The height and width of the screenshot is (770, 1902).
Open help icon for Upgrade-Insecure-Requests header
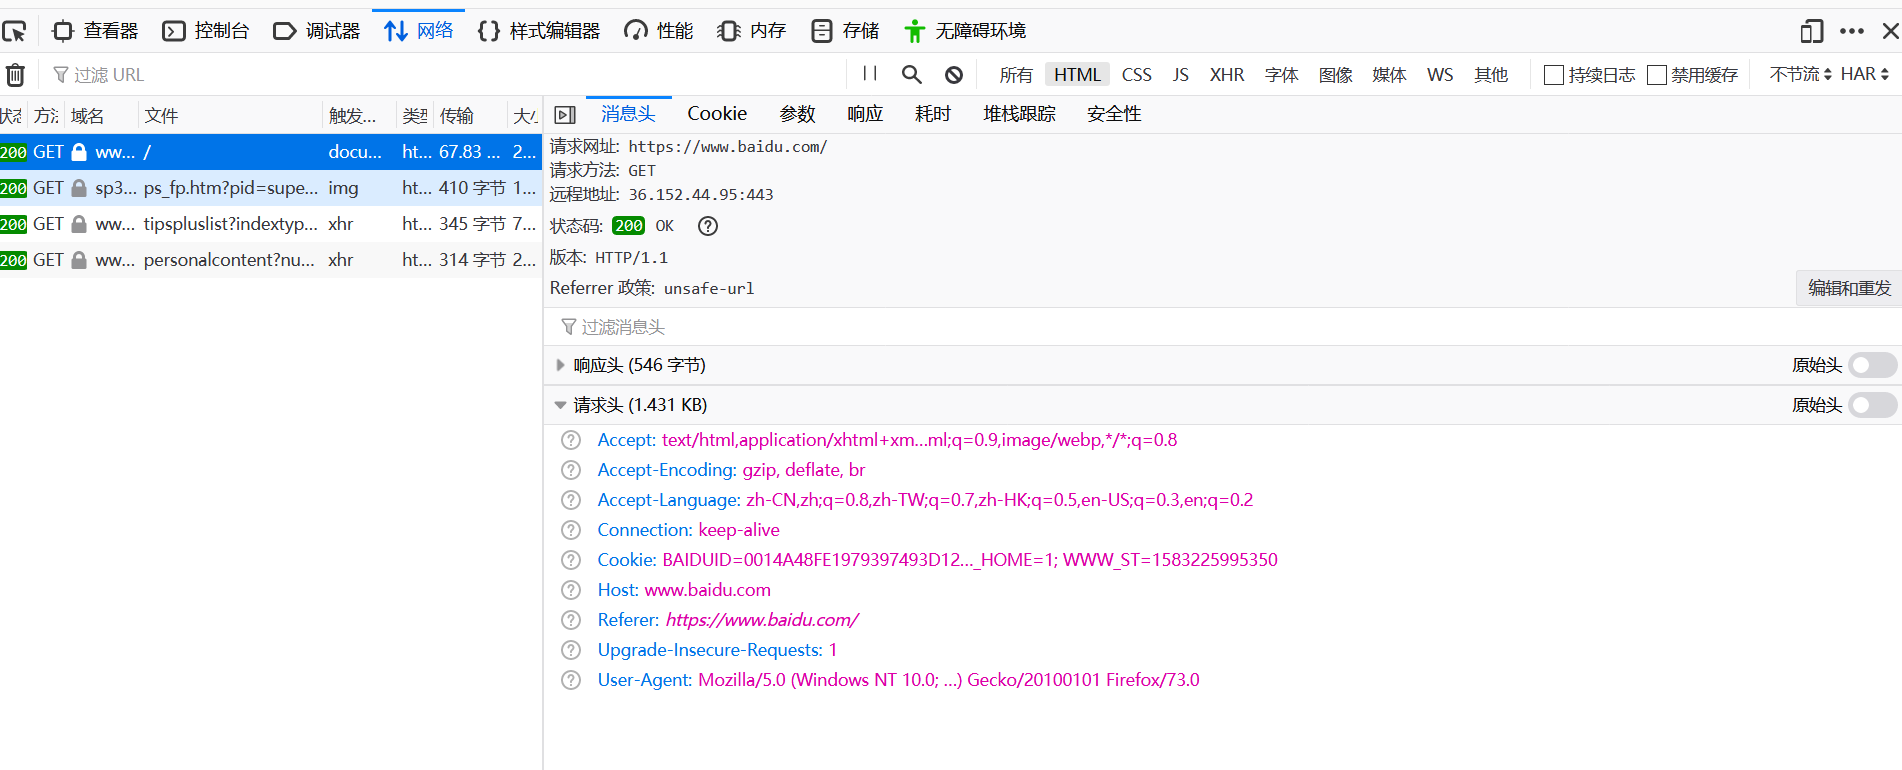(571, 650)
